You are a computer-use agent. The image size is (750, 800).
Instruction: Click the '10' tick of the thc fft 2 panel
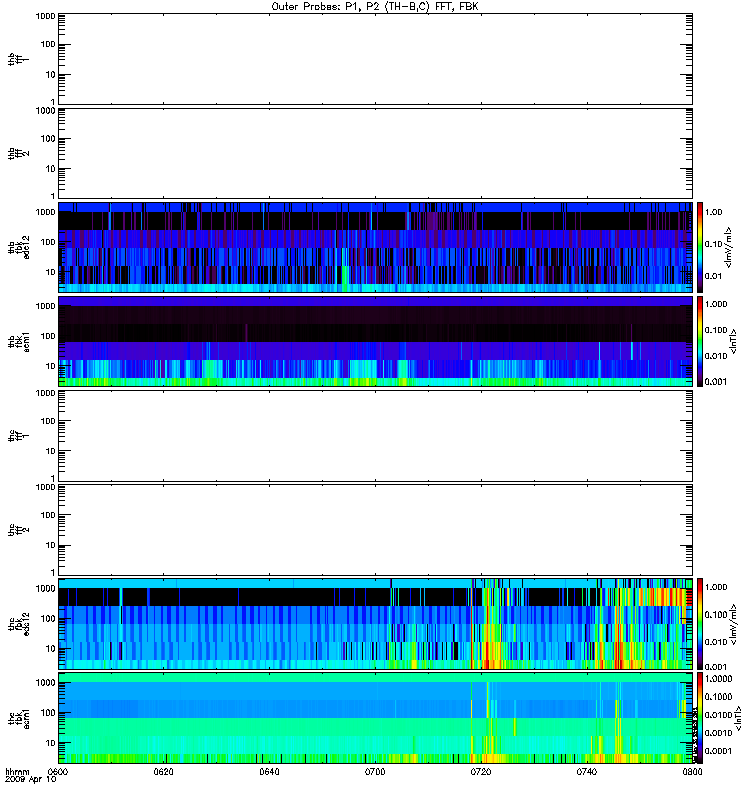point(51,545)
